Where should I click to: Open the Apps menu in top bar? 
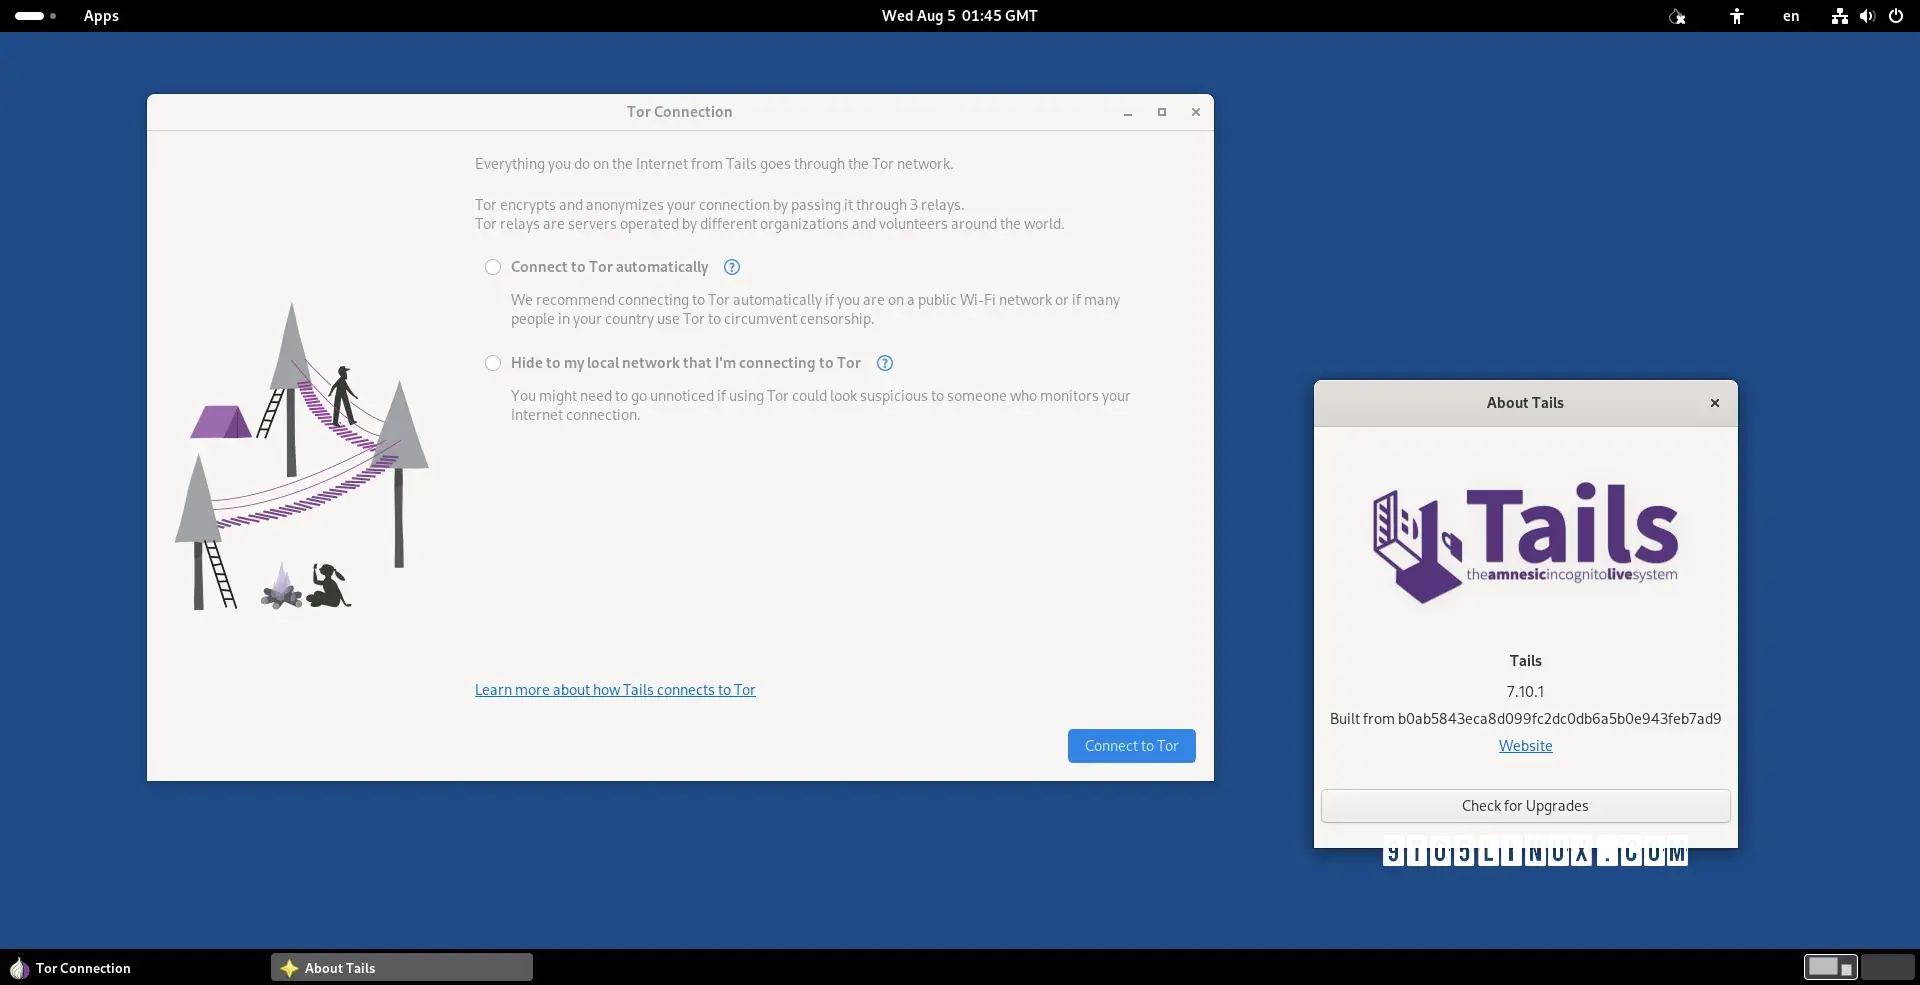(x=101, y=16)
